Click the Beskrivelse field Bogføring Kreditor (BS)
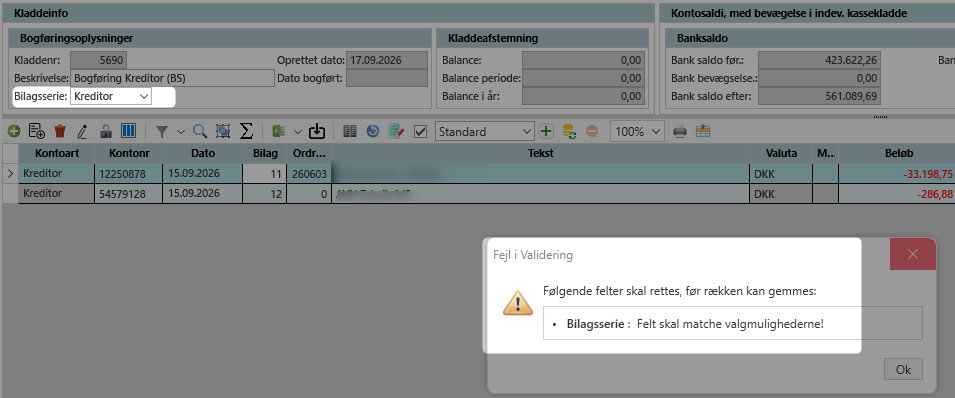The image size is (955, 398). coord(172,78)
